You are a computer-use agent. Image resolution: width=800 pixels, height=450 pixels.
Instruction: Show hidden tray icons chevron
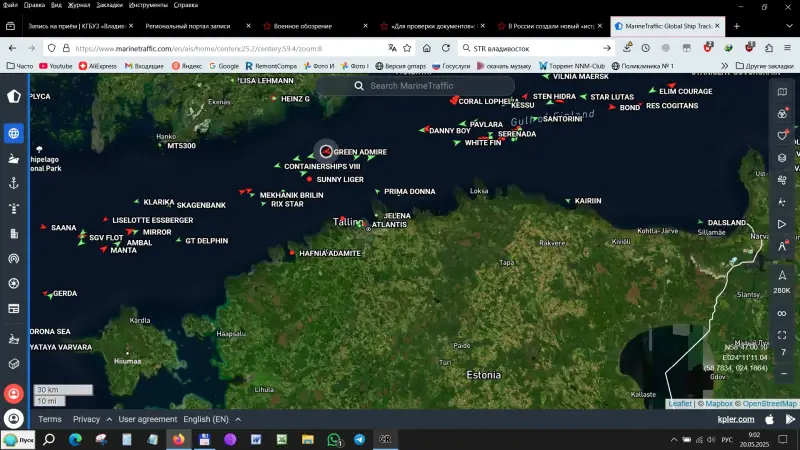(x=674, y=439)
